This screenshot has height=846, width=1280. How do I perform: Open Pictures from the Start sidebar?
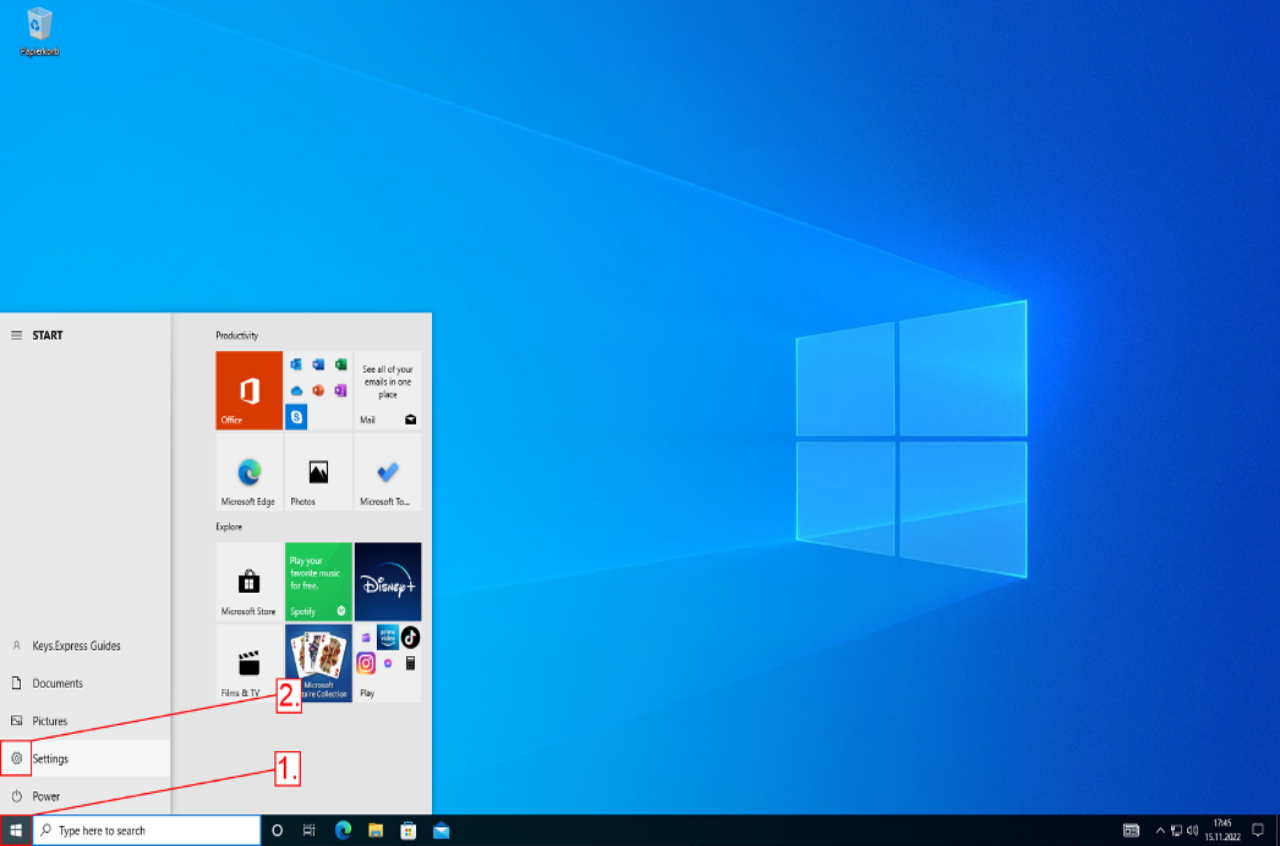[x=50, y=721]
